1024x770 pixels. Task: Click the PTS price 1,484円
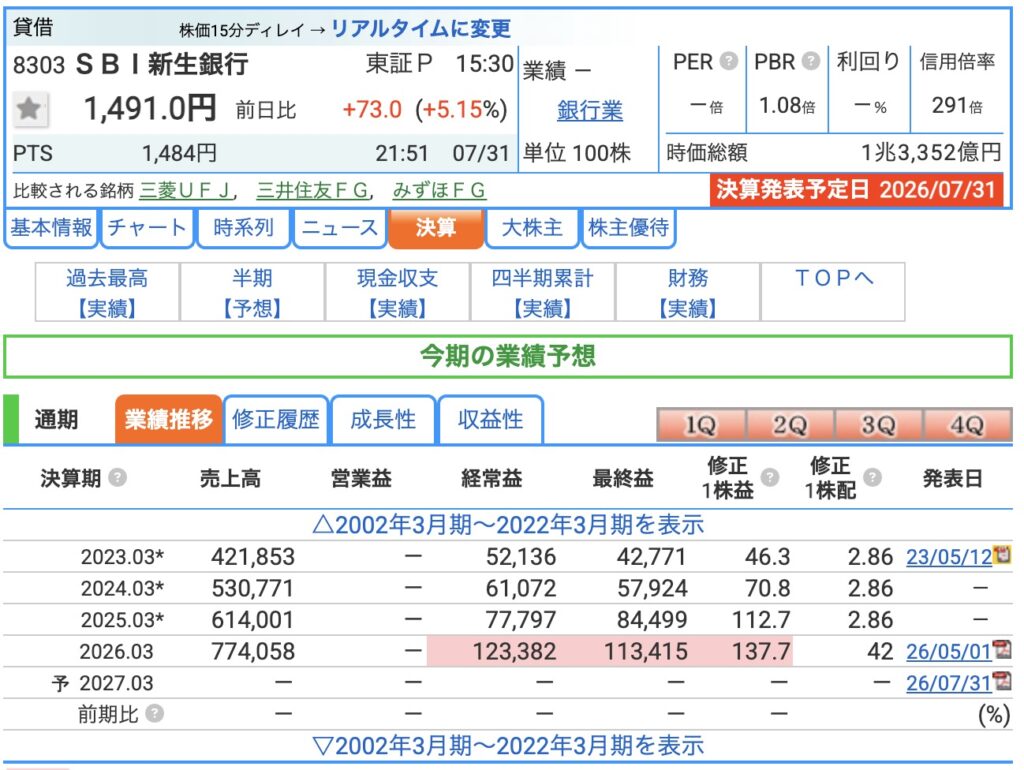[179, 153]
